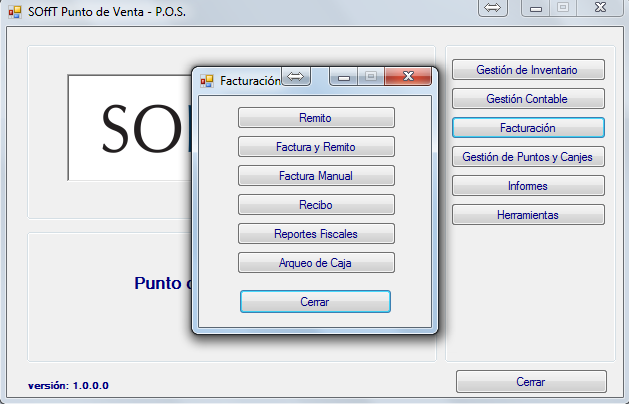
Task: Launch Reportes Fiscales
Action: pyautogui.click(x=316, y=234)
